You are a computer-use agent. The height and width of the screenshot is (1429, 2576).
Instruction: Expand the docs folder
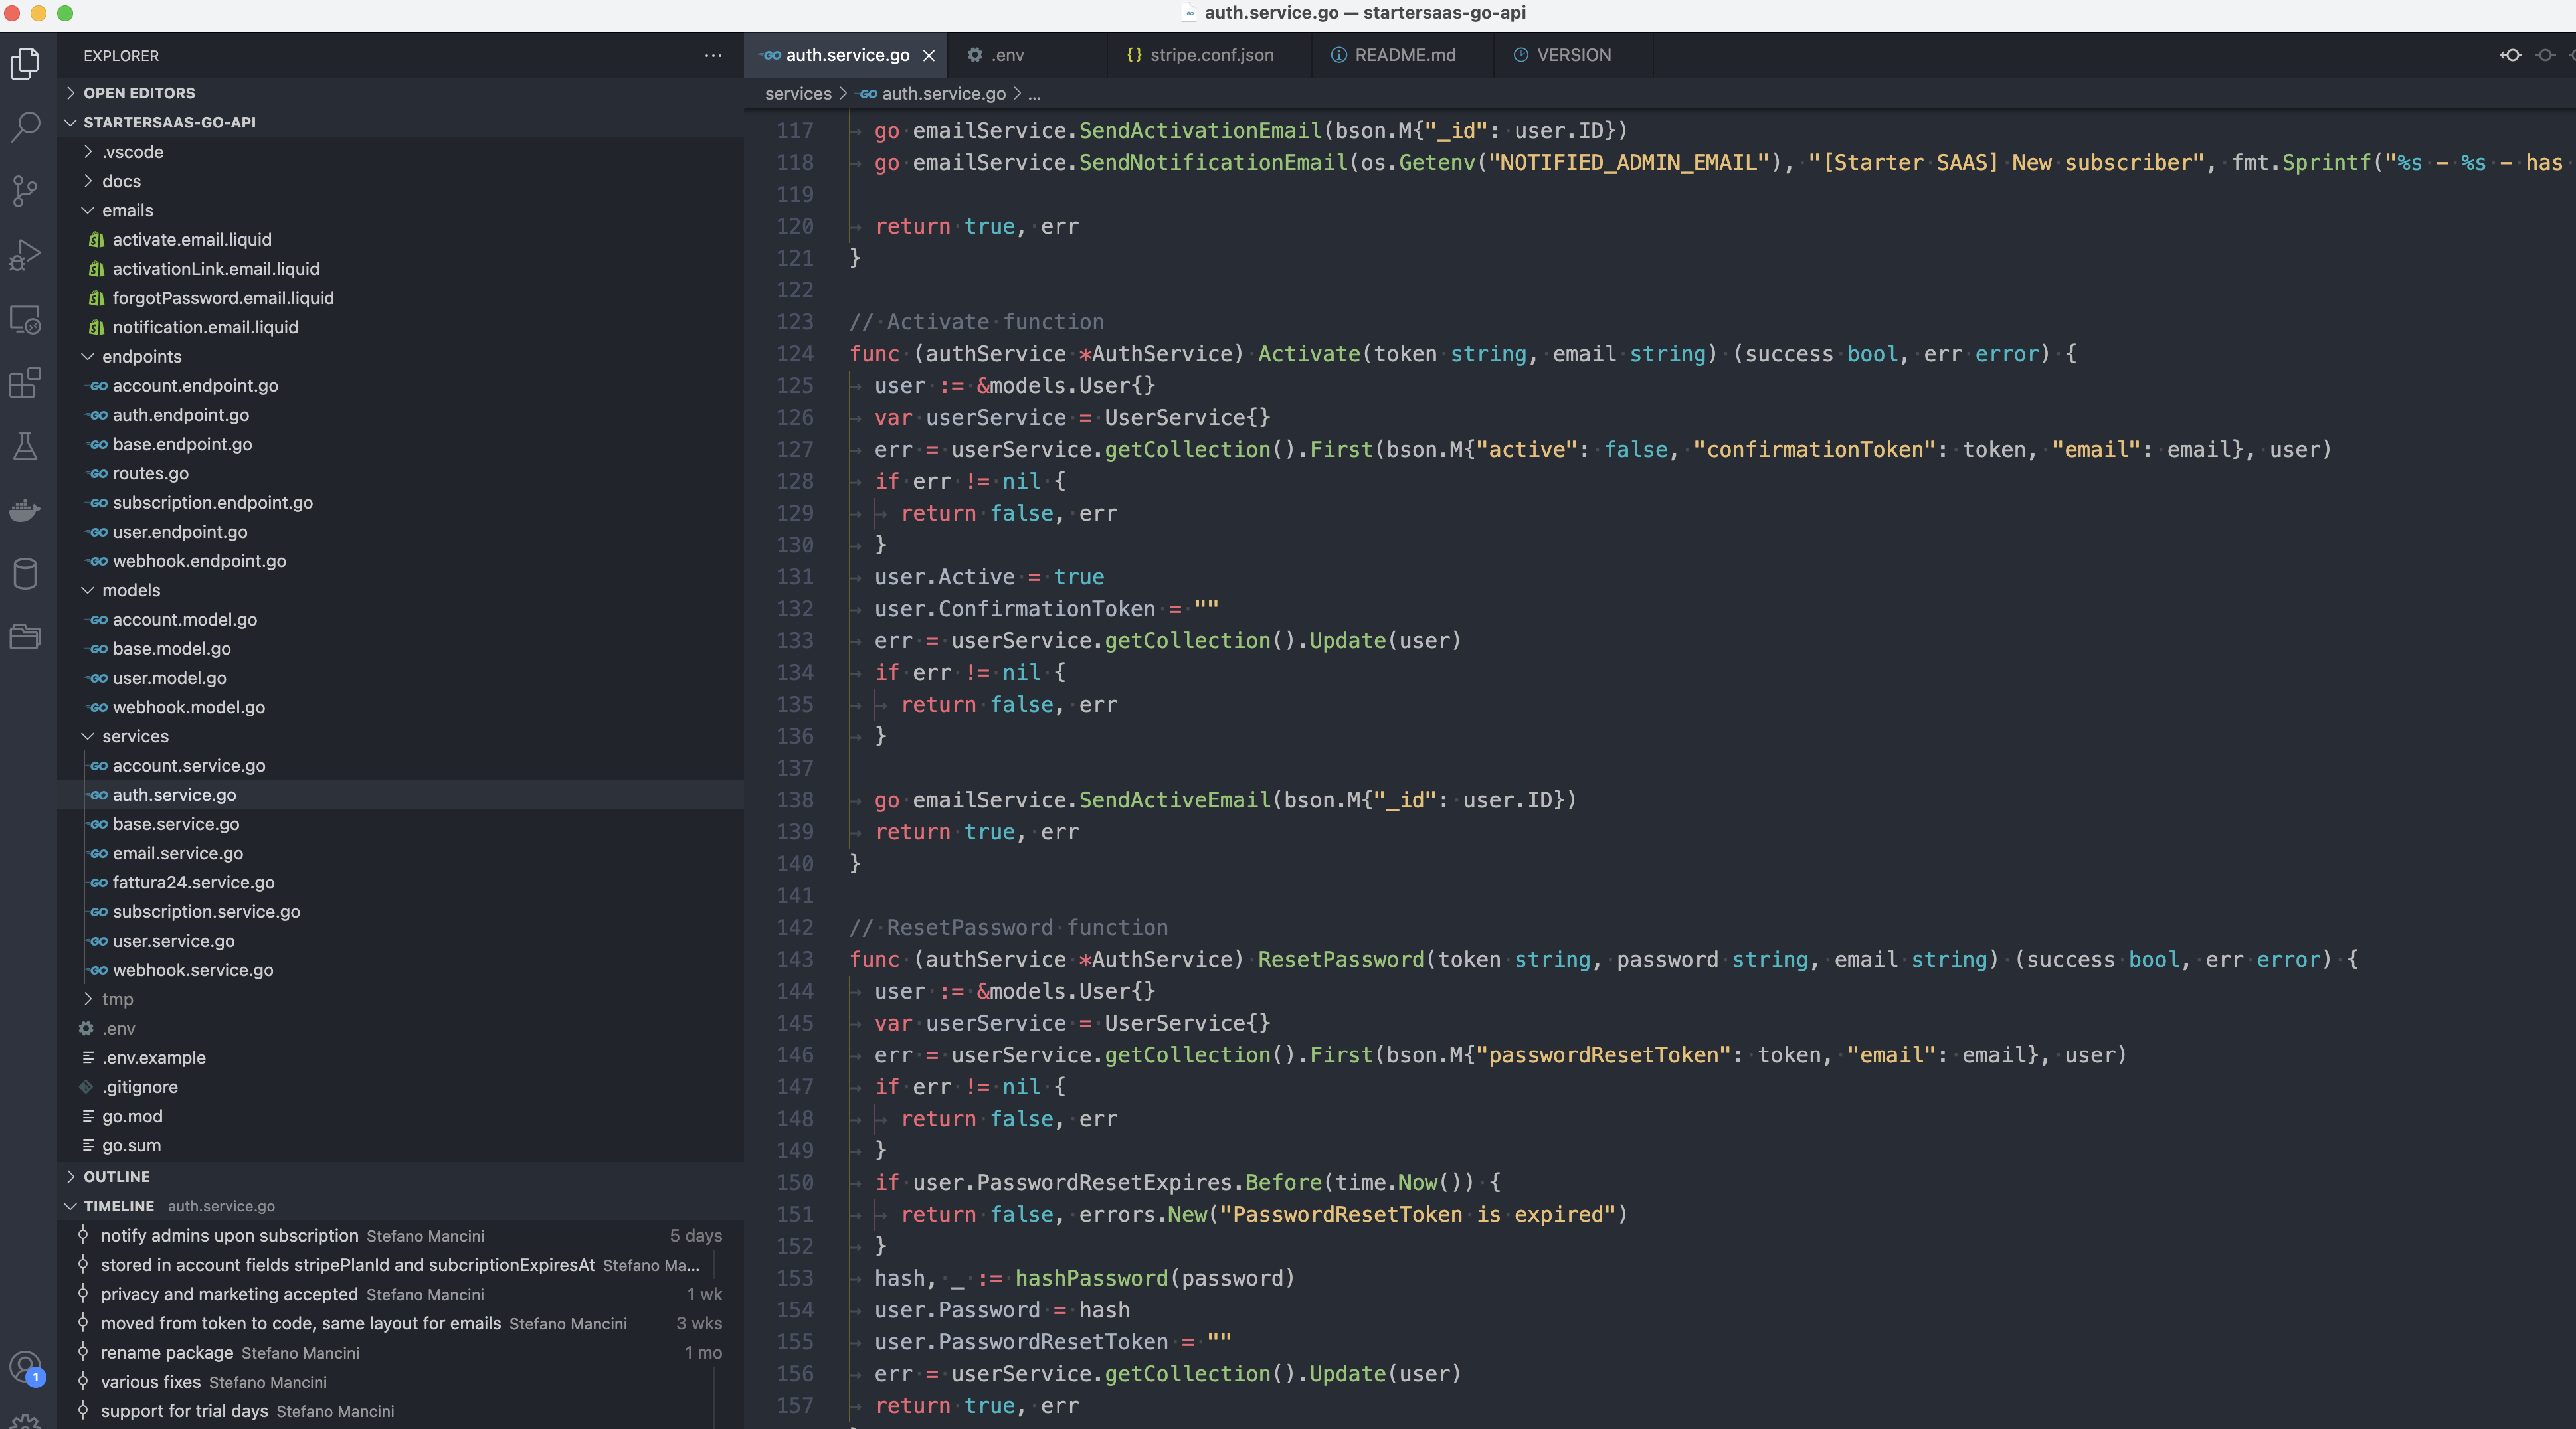(x=88, y=181)
